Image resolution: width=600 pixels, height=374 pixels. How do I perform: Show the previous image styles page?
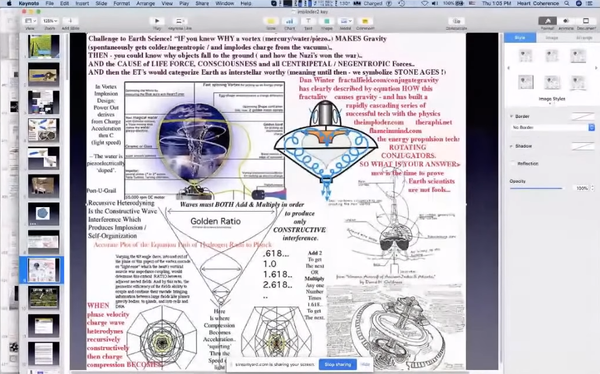508,68
